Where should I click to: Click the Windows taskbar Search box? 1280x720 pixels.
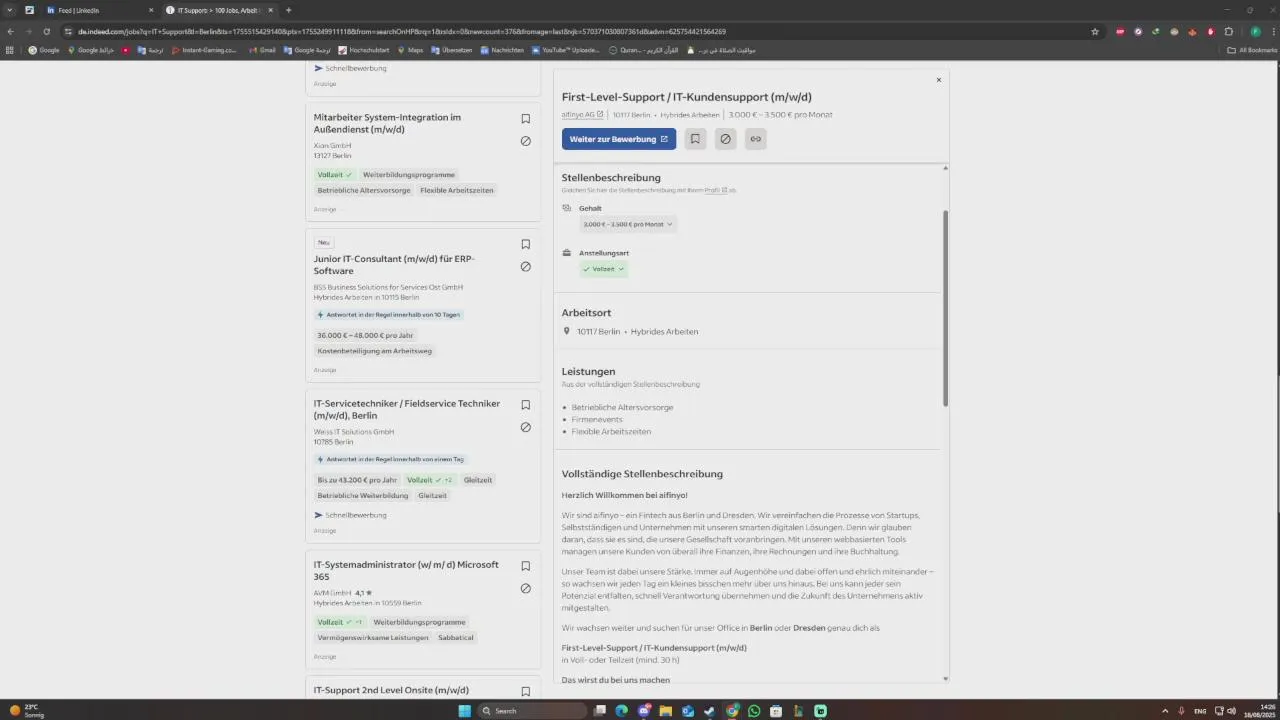[x=531, y=711]
